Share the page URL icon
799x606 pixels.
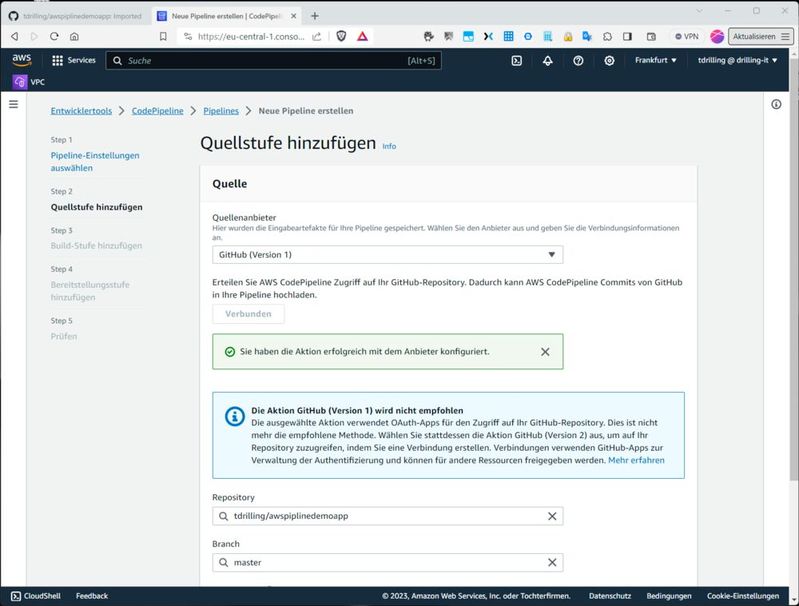click(x=316, y=36)
